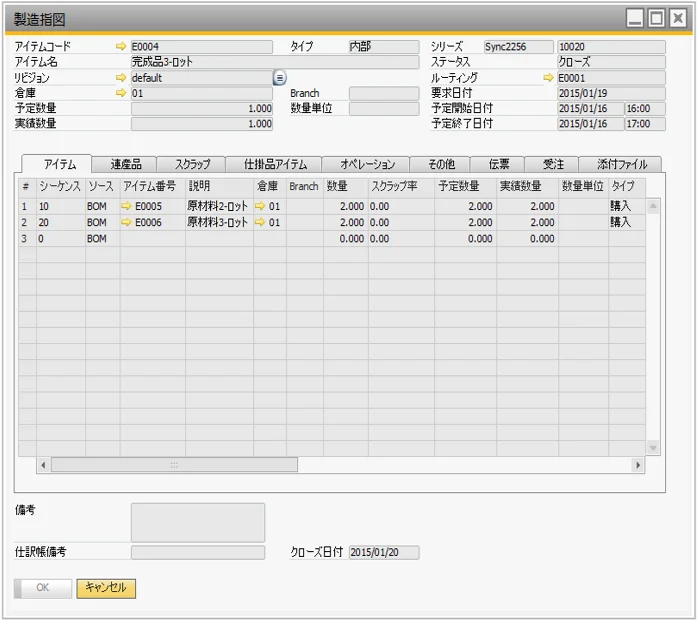Screen dimensions: 697x620
Task: Click the document number field 10020
Action: pos(611,47)
